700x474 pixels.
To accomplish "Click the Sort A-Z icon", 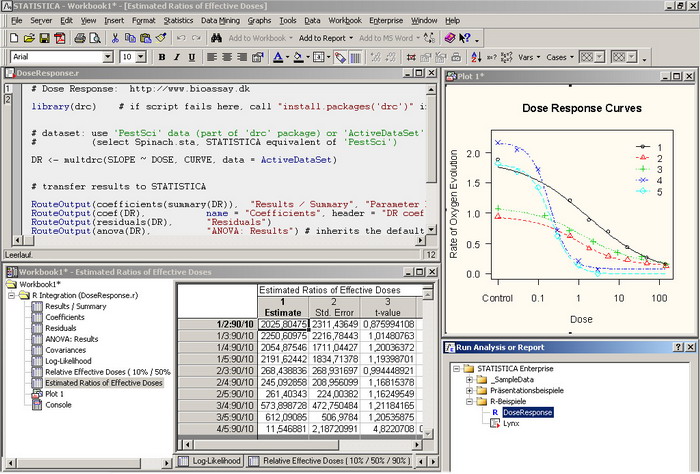I will (476, 57).
